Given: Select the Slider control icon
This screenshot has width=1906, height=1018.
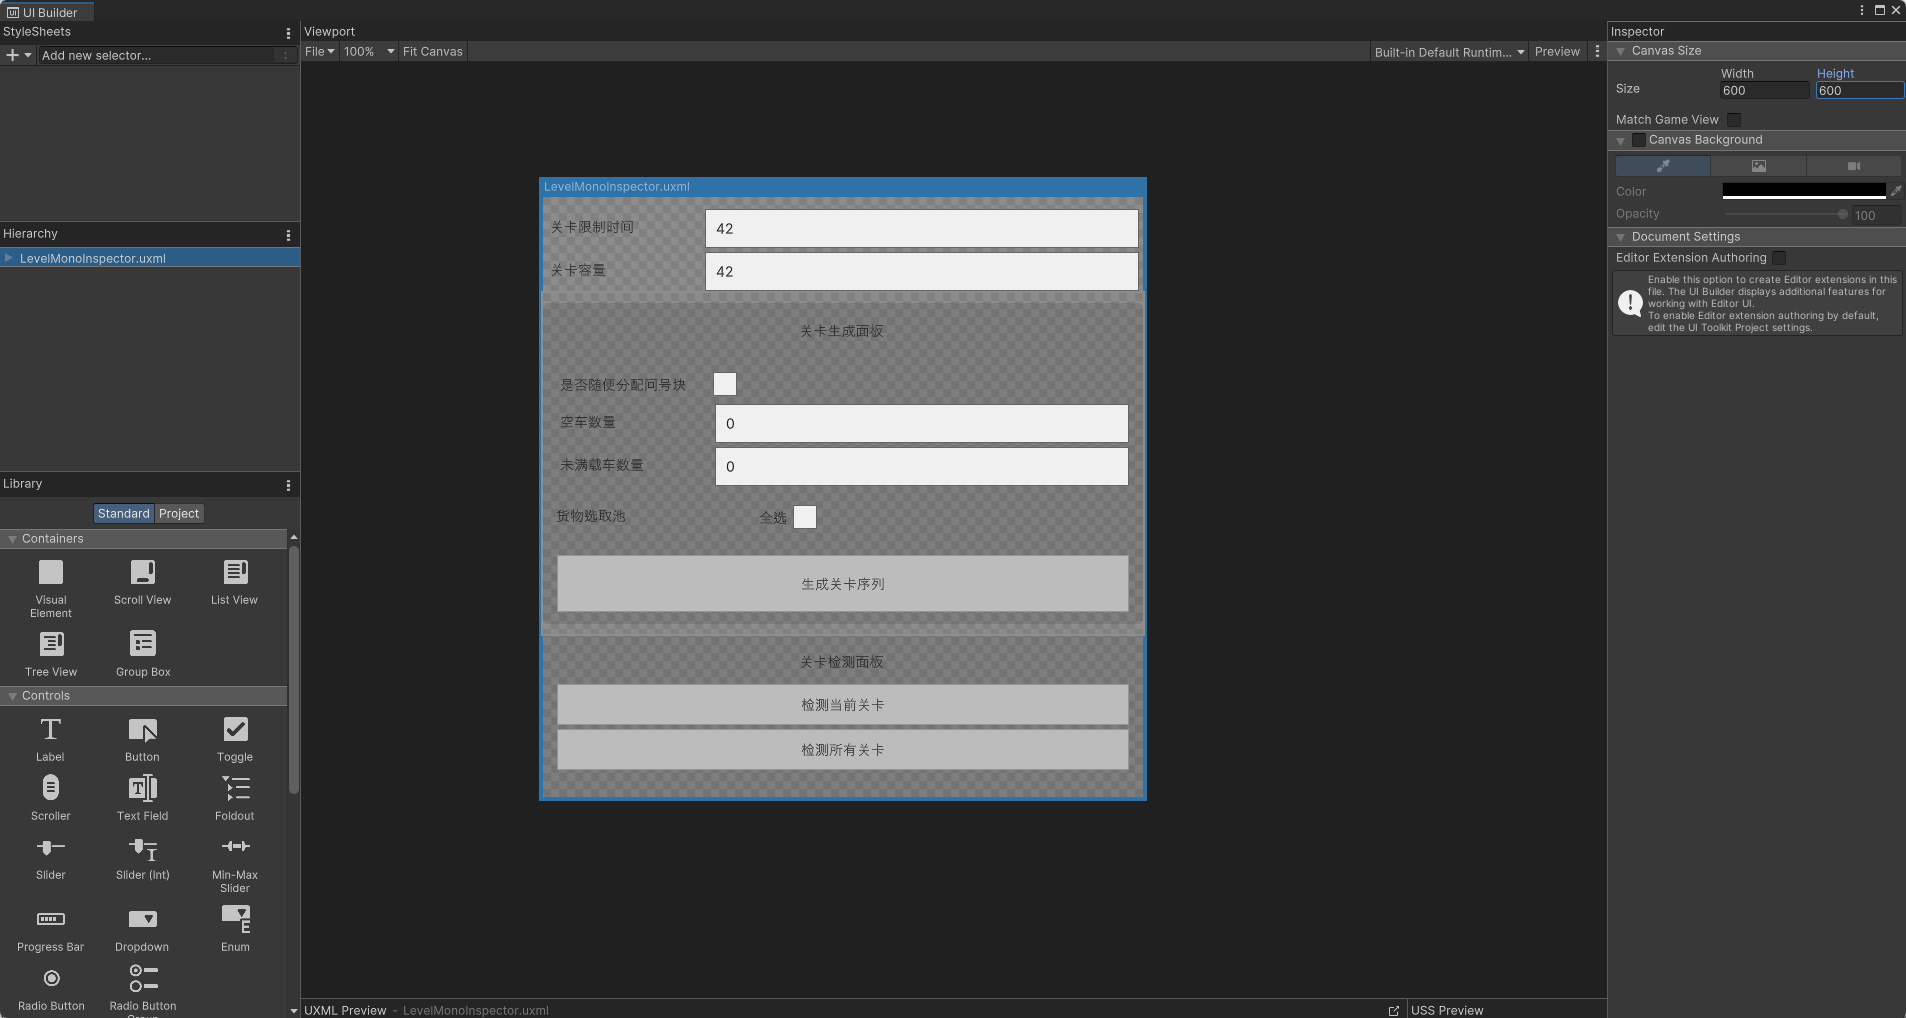Looking at the screenshot, I should 51,848.
